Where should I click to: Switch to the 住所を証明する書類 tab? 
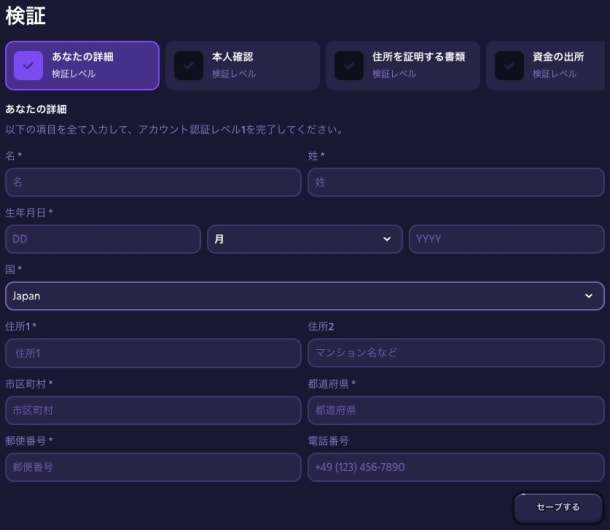coord(403,65)
